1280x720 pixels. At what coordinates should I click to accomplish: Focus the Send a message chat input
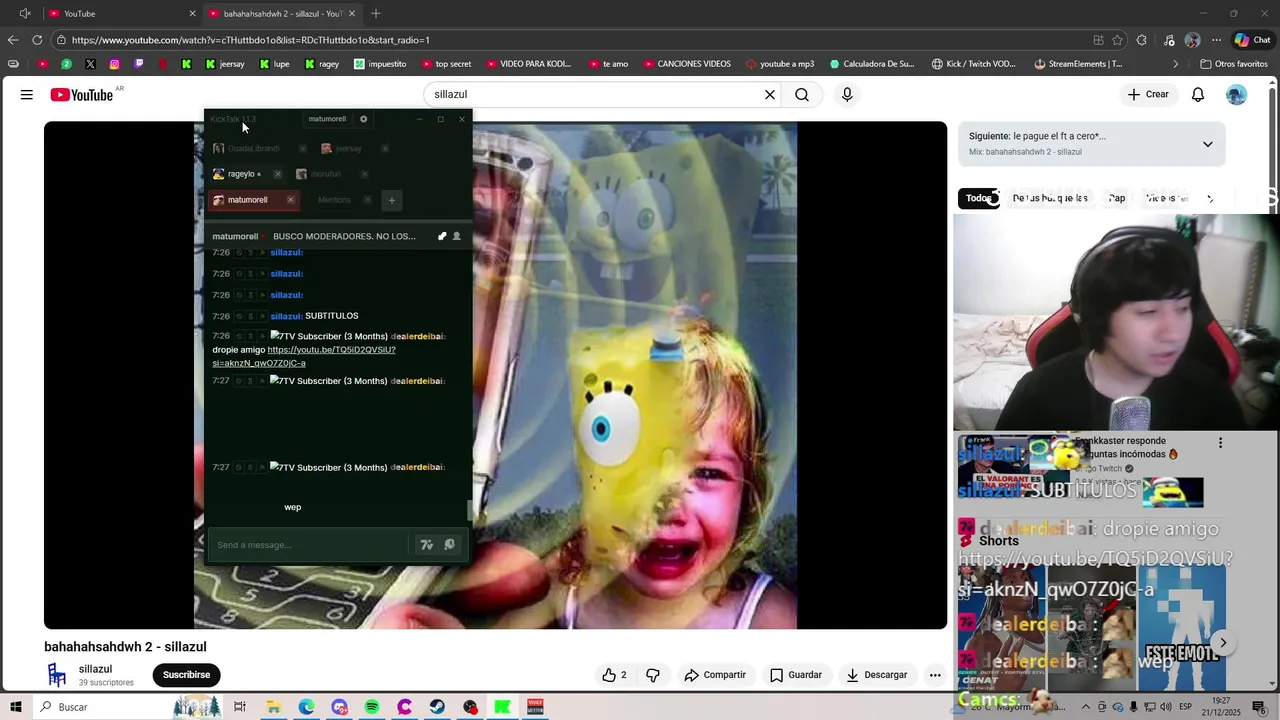pyautogui.click(x=310, y=545)
